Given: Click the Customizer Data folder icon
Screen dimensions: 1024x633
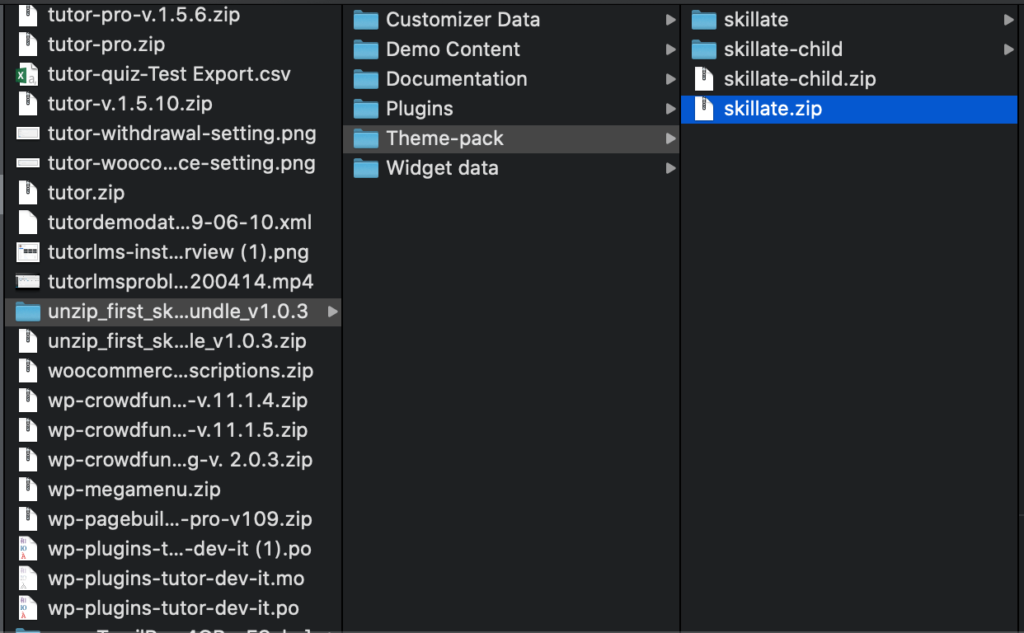Looking at the screenshot, I should pos(366,20).
